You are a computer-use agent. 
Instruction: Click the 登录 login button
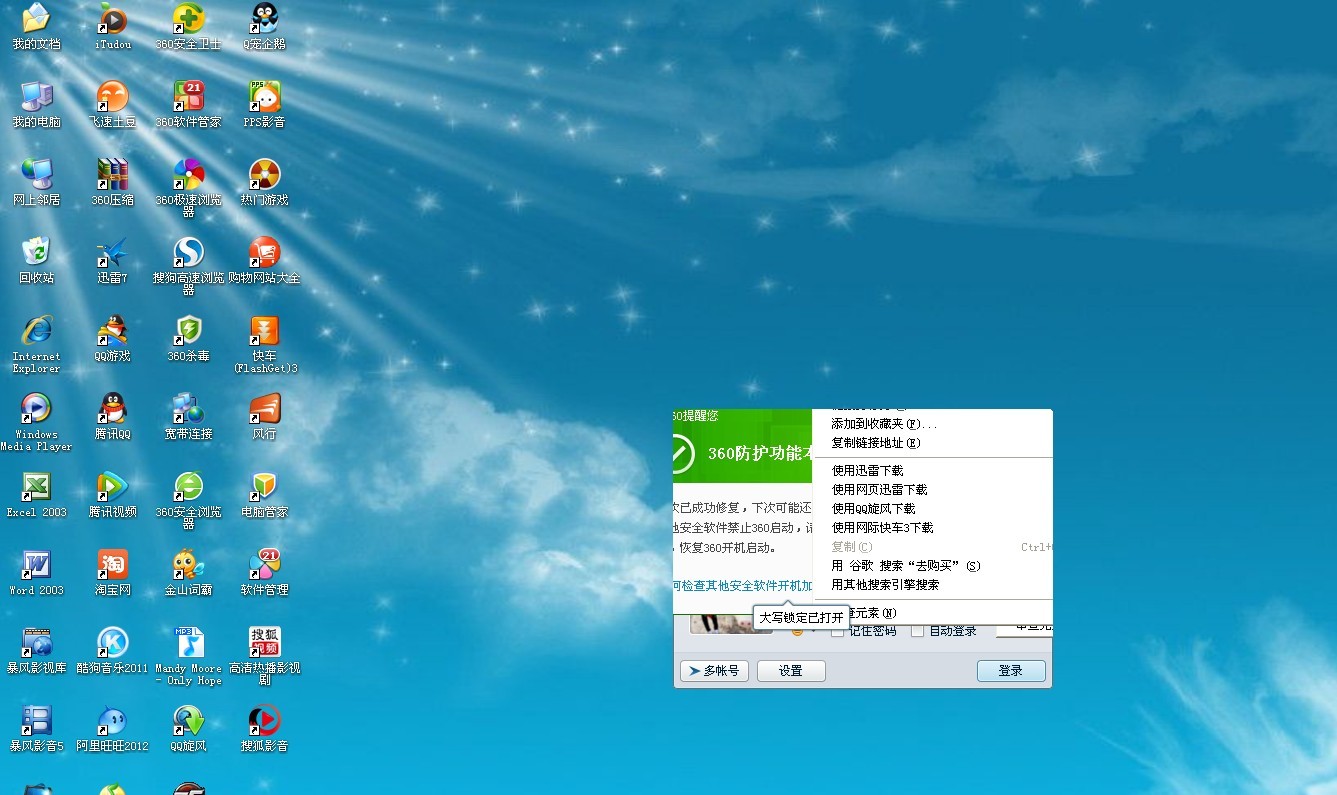tap(1011, 670)
